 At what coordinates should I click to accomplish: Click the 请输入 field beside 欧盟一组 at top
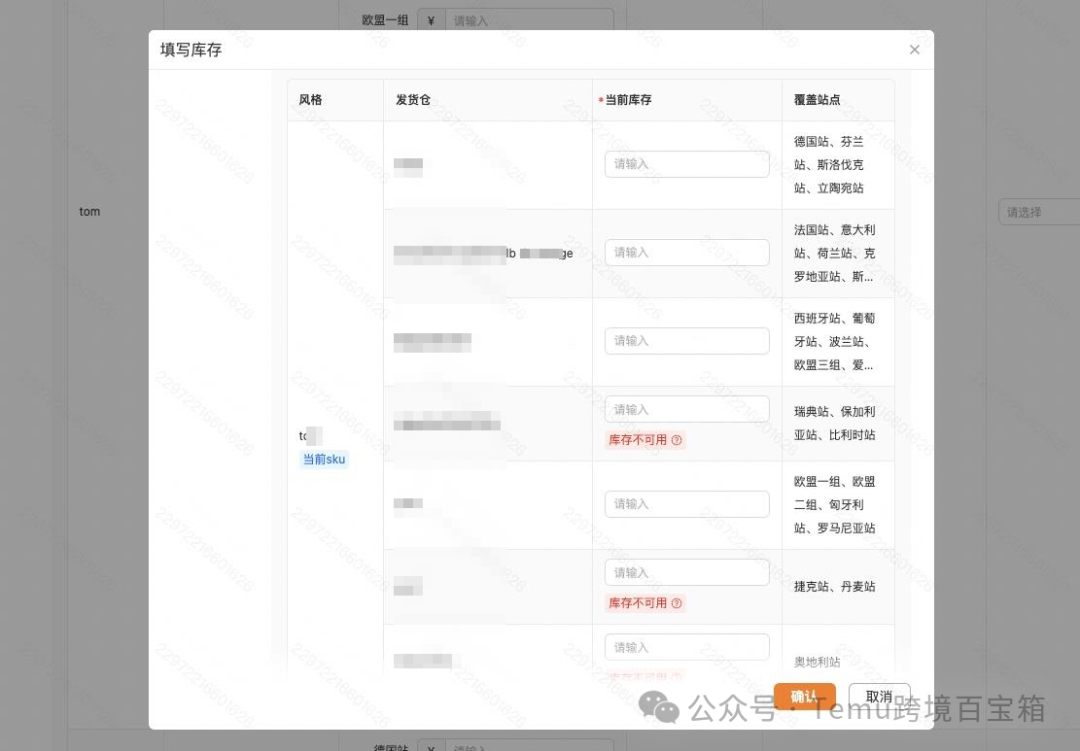530,19
